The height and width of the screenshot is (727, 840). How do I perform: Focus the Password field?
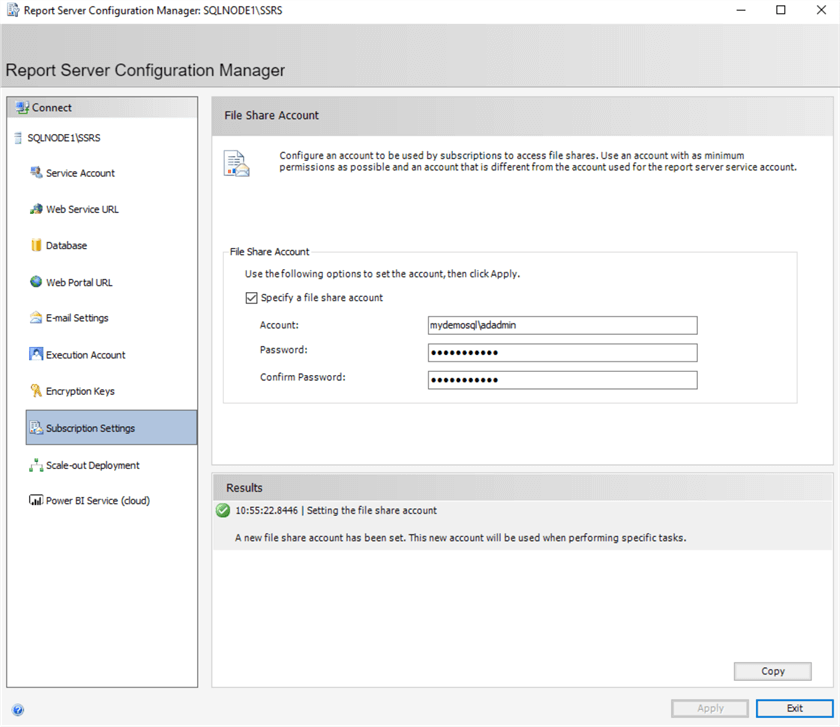pos(562,353)
